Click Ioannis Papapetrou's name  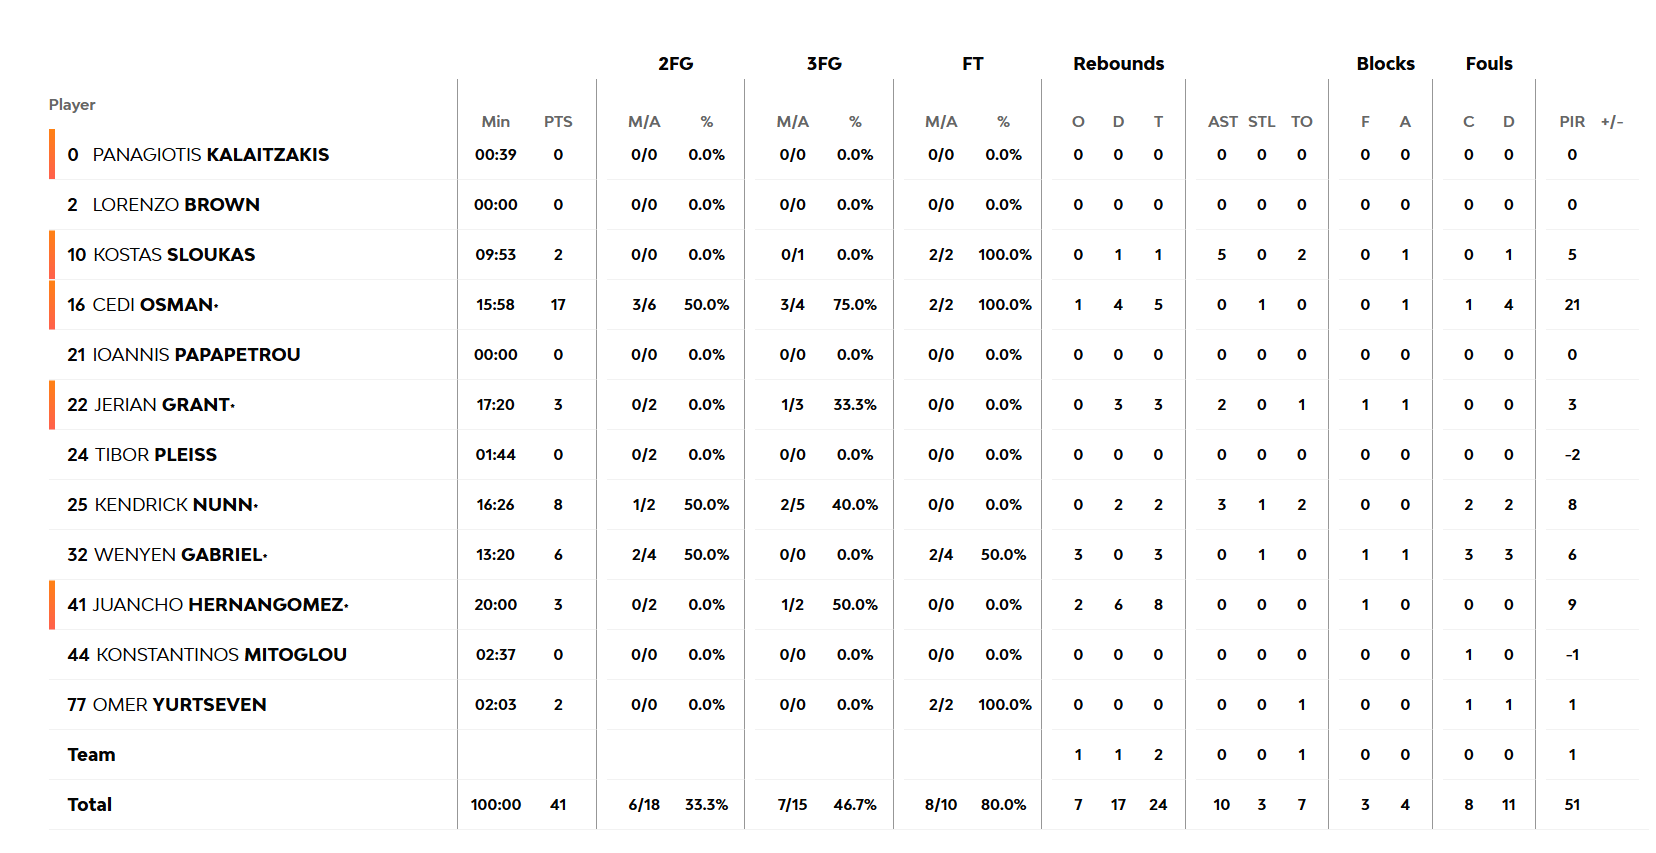click(x=196, y=355)
